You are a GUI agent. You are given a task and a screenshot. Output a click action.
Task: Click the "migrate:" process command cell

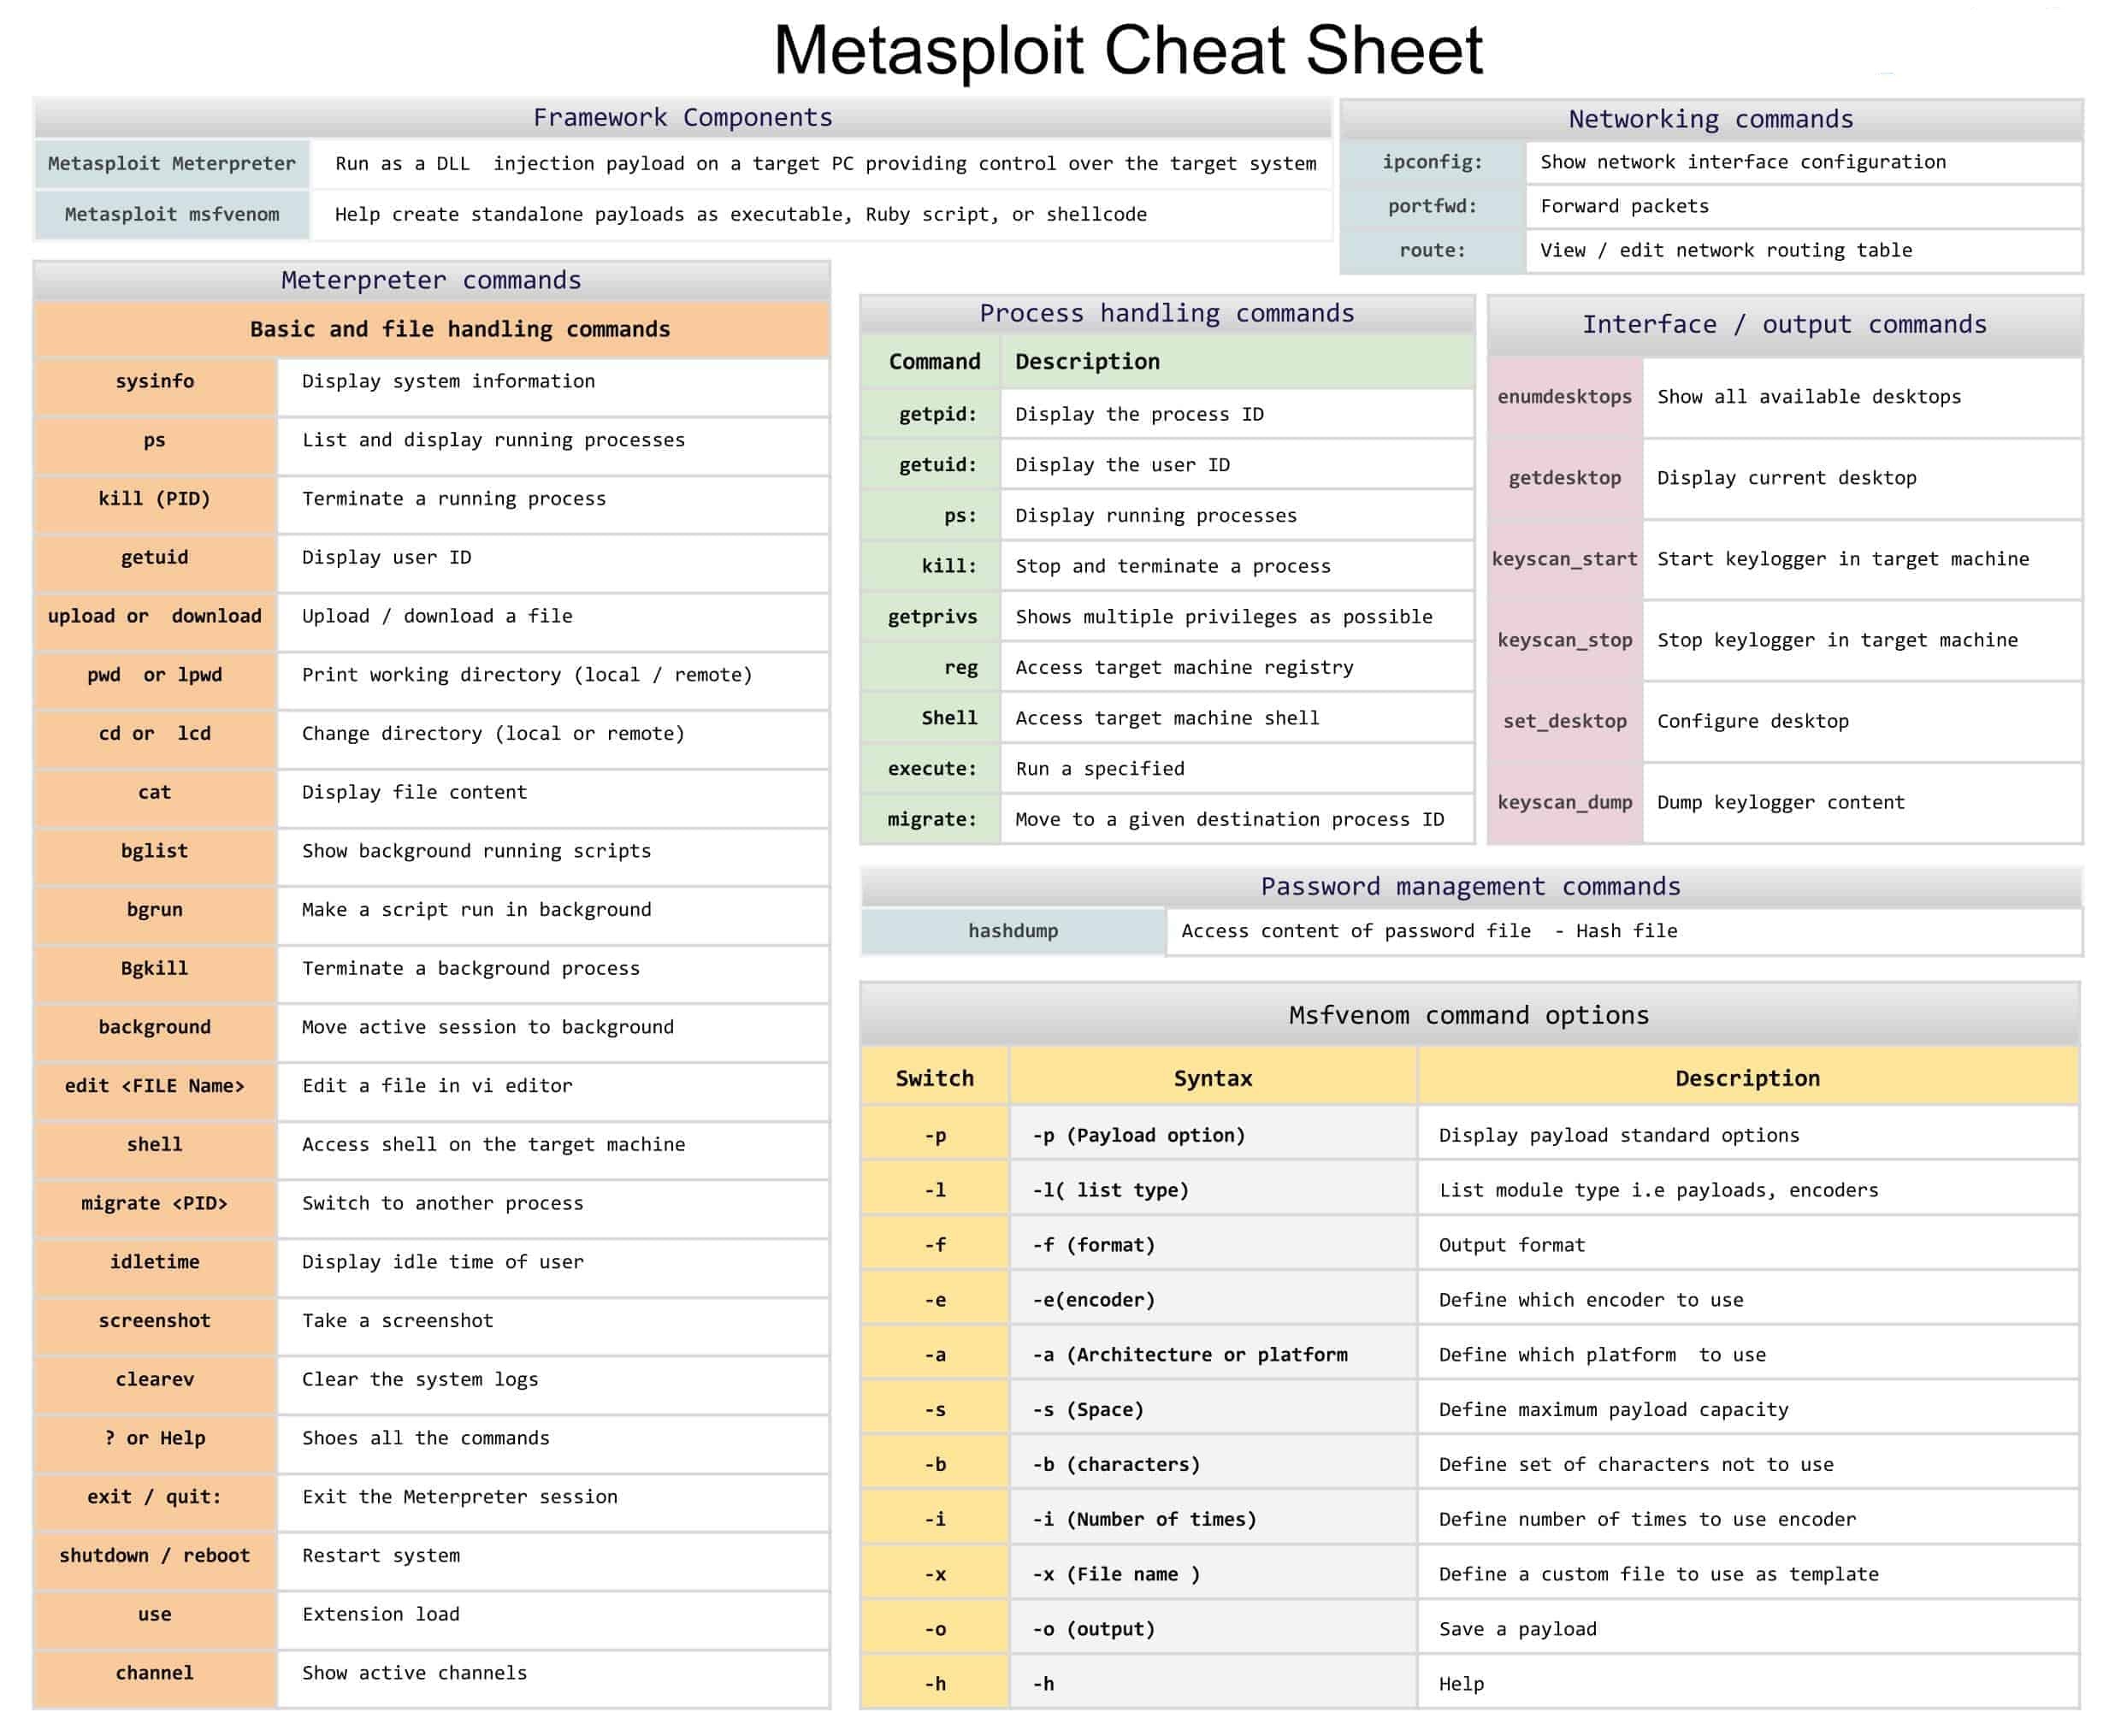point(930,819)
